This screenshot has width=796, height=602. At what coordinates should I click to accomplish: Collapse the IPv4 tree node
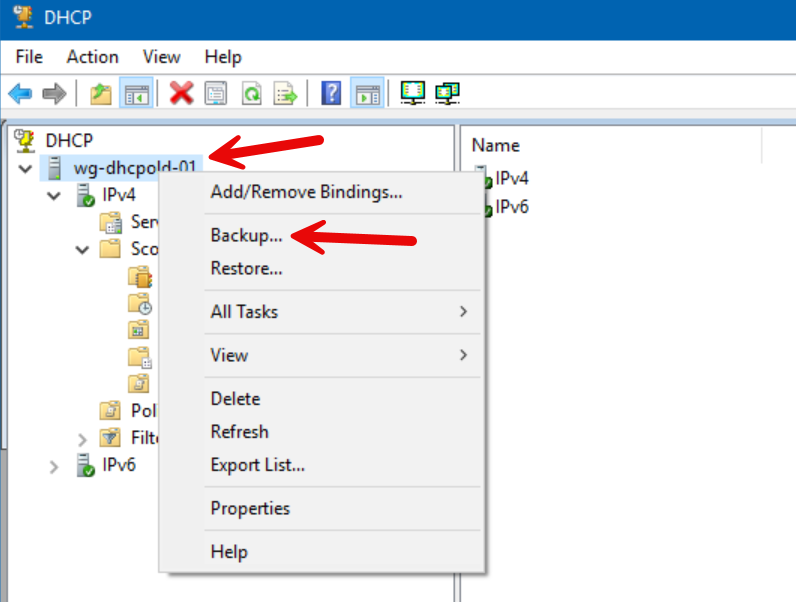(54, 195)
